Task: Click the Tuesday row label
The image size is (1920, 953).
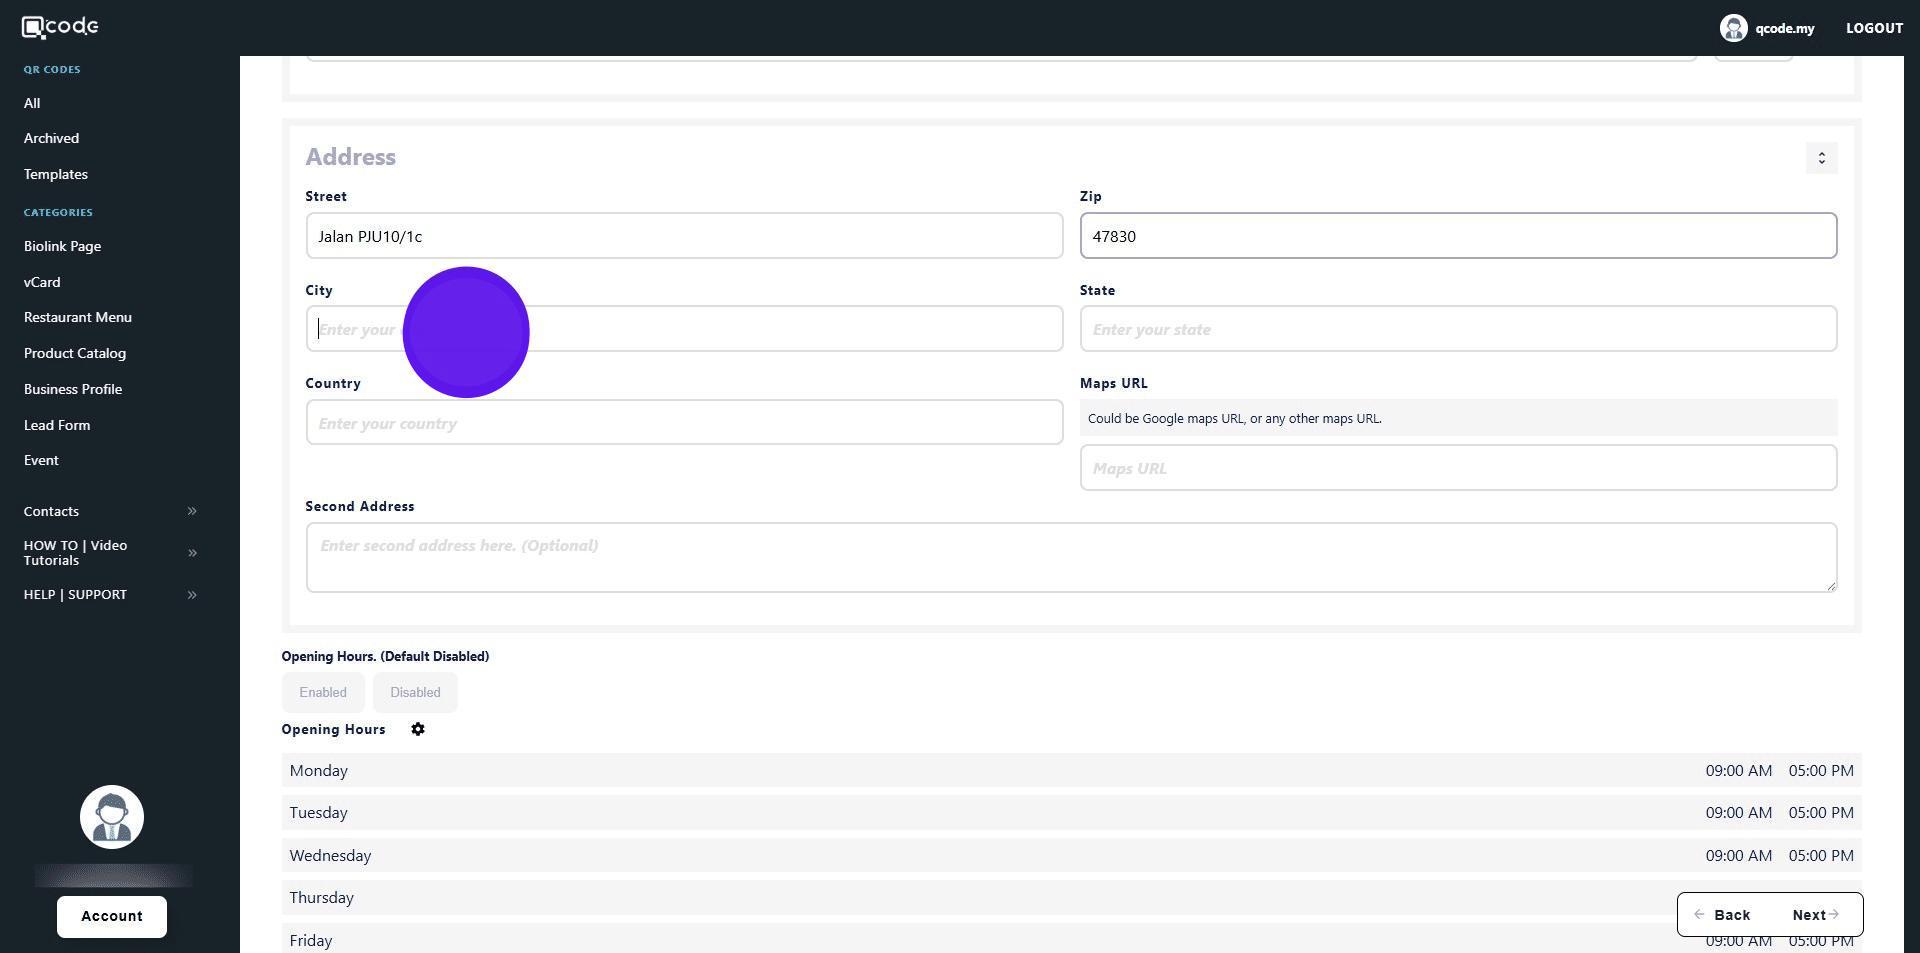Action: [x=319, y=813]
